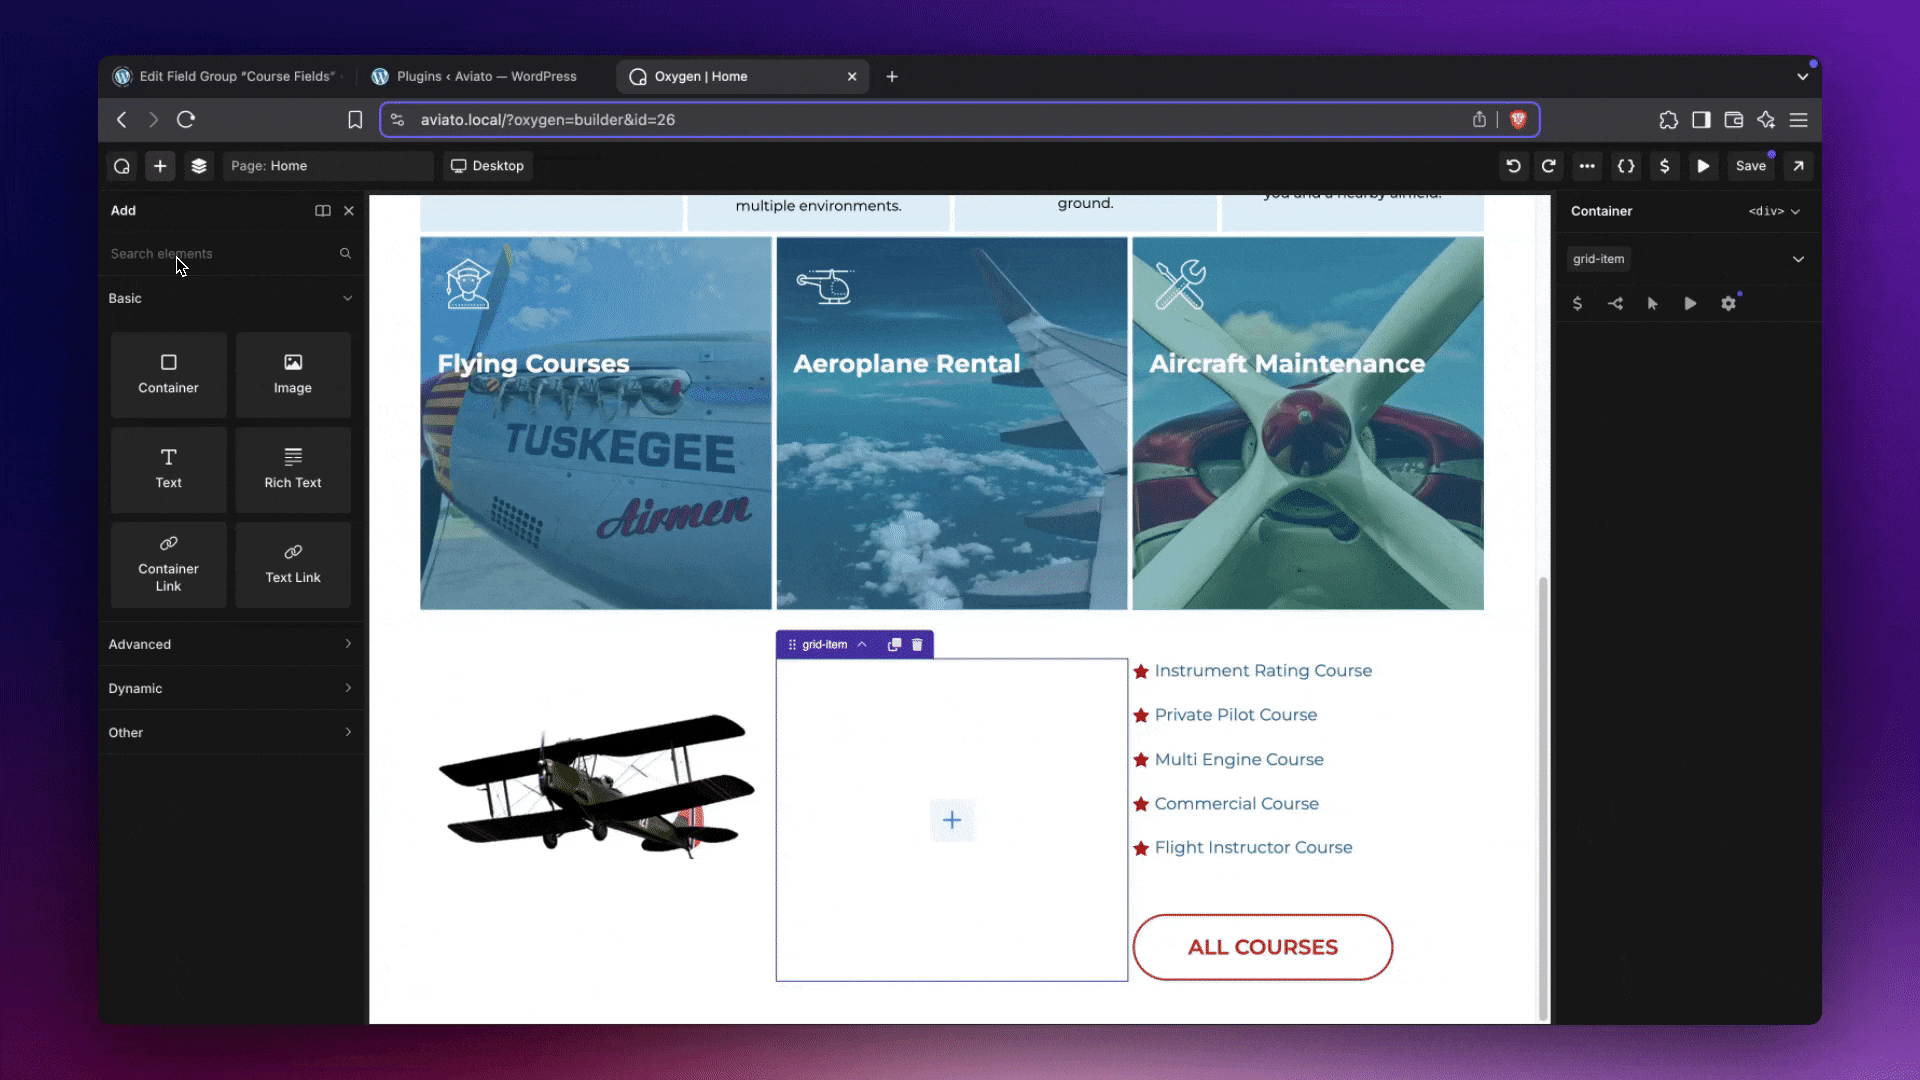Open the dollar sign tab in Container properties

(1577, 304)
